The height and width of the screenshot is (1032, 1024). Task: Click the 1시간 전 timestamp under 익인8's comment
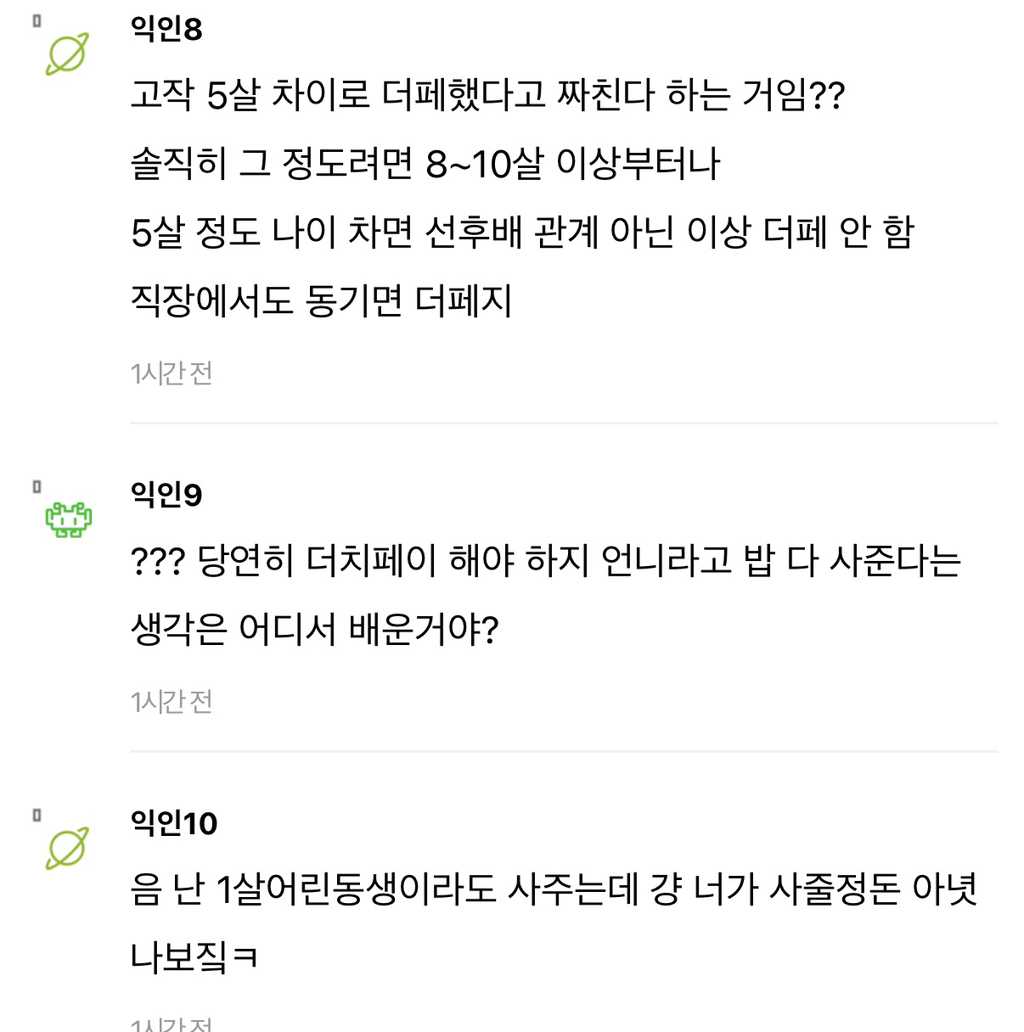(171, 373)
